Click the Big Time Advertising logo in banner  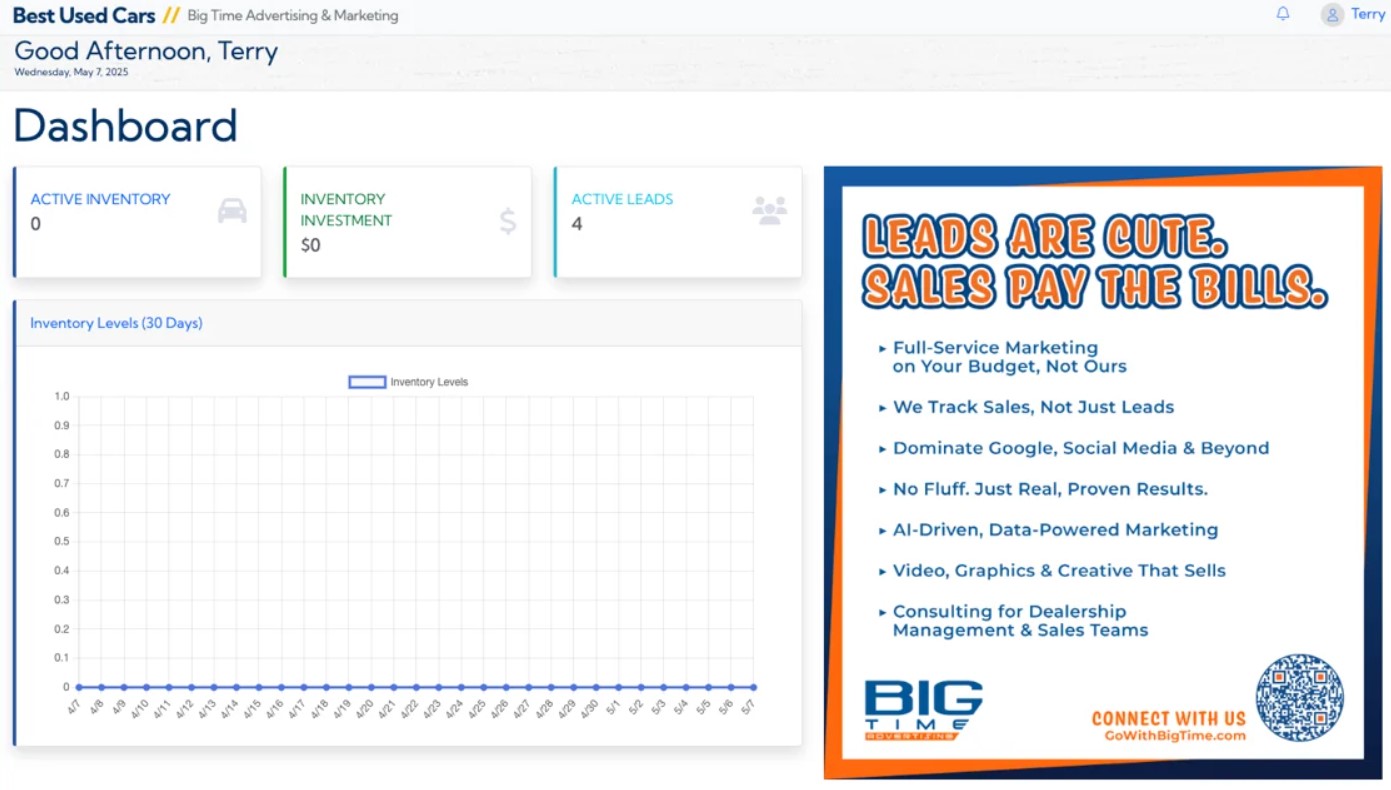pos(923,710)
